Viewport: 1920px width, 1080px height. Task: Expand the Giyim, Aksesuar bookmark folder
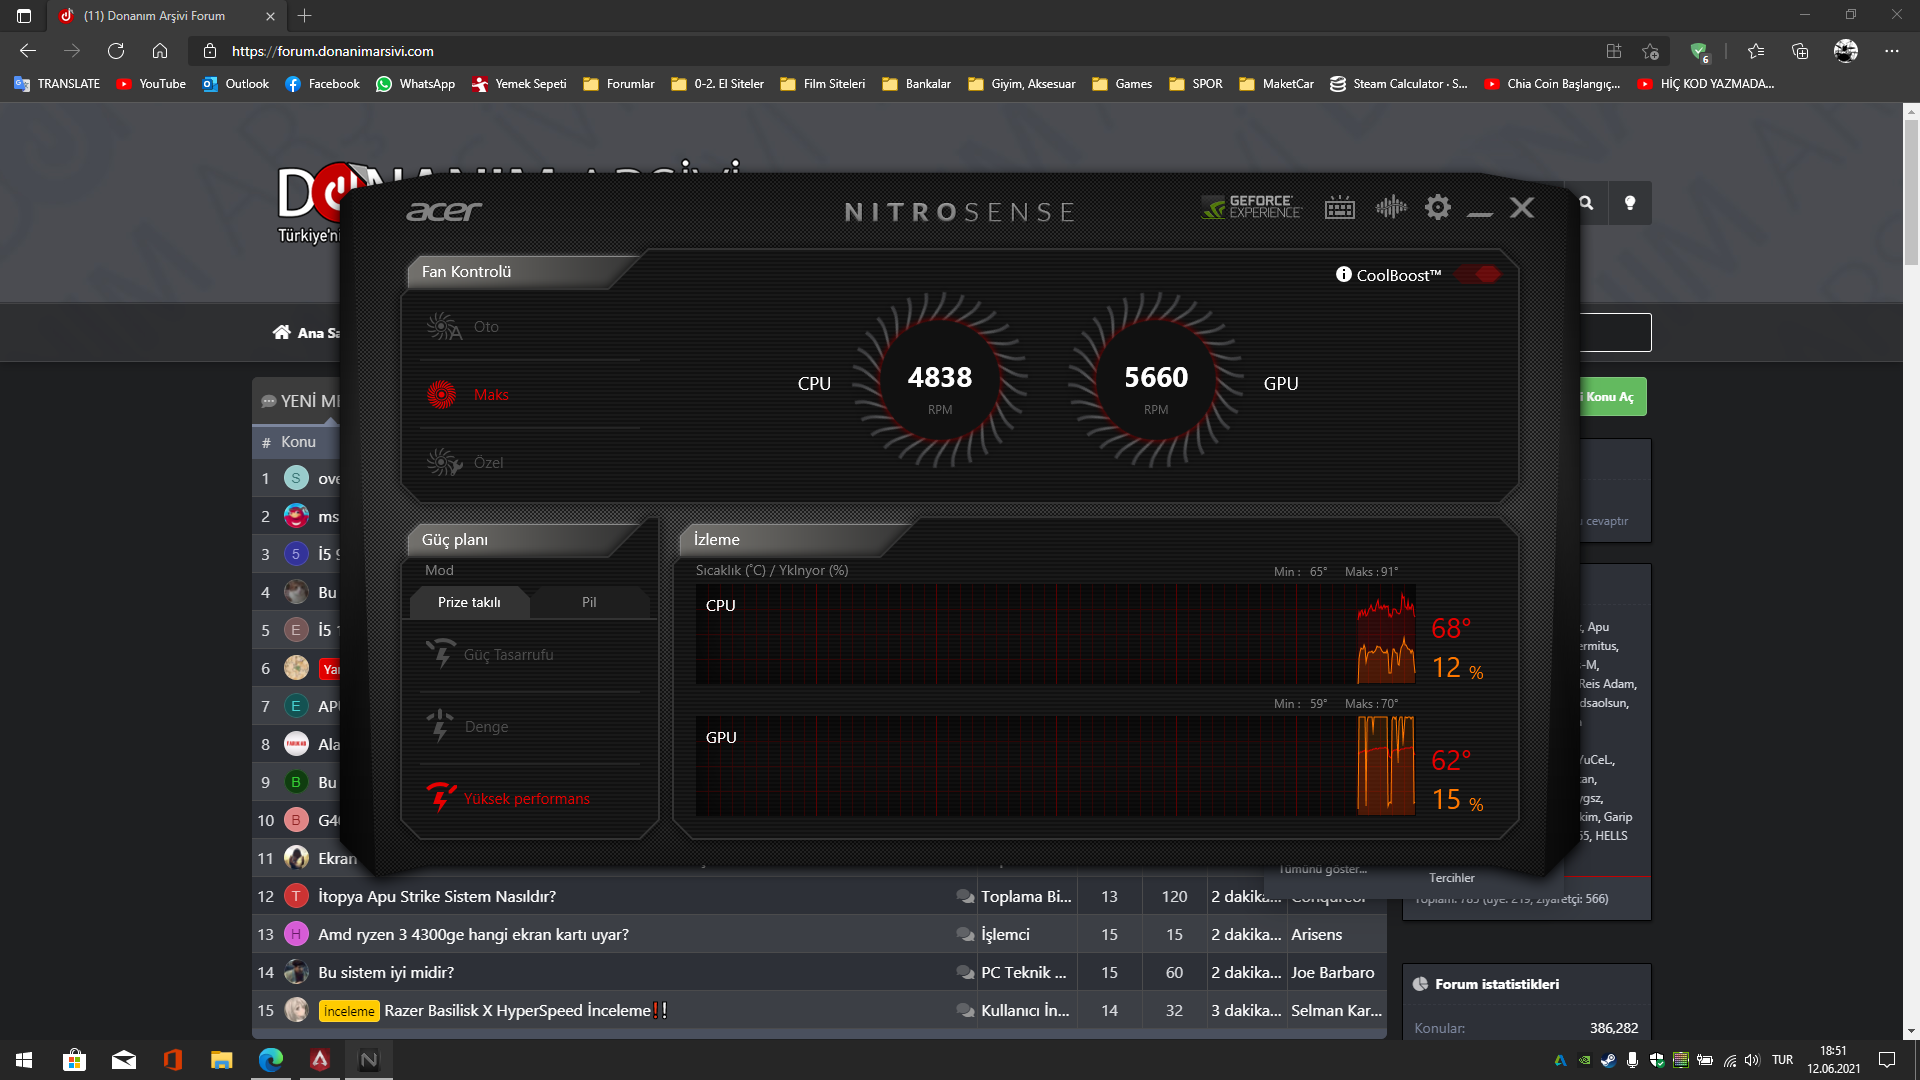point(1022,84)
